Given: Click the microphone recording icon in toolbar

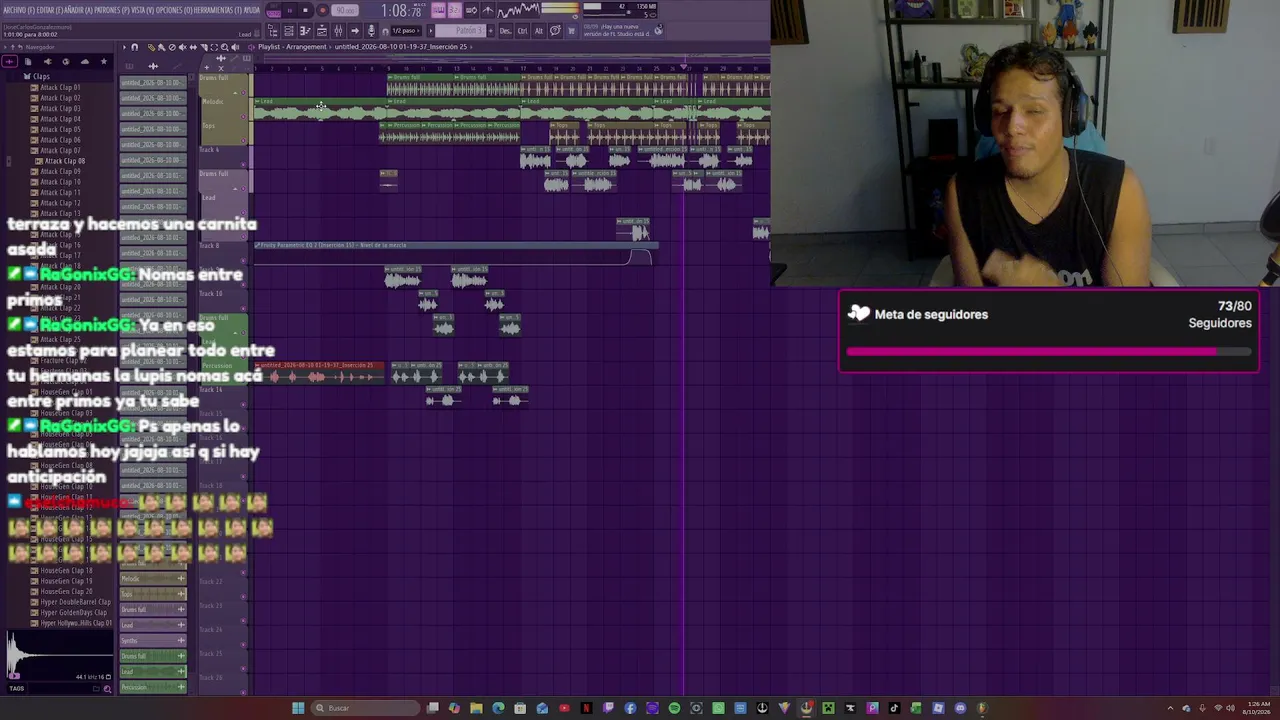Looking at the screenshot, I should pos(371,31).
